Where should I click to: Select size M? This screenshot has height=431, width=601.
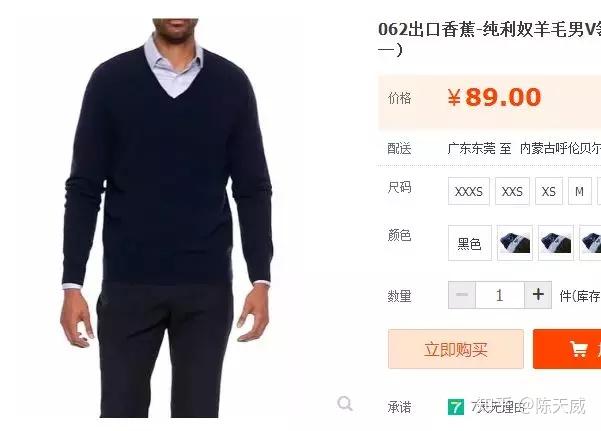pos(580,191)
